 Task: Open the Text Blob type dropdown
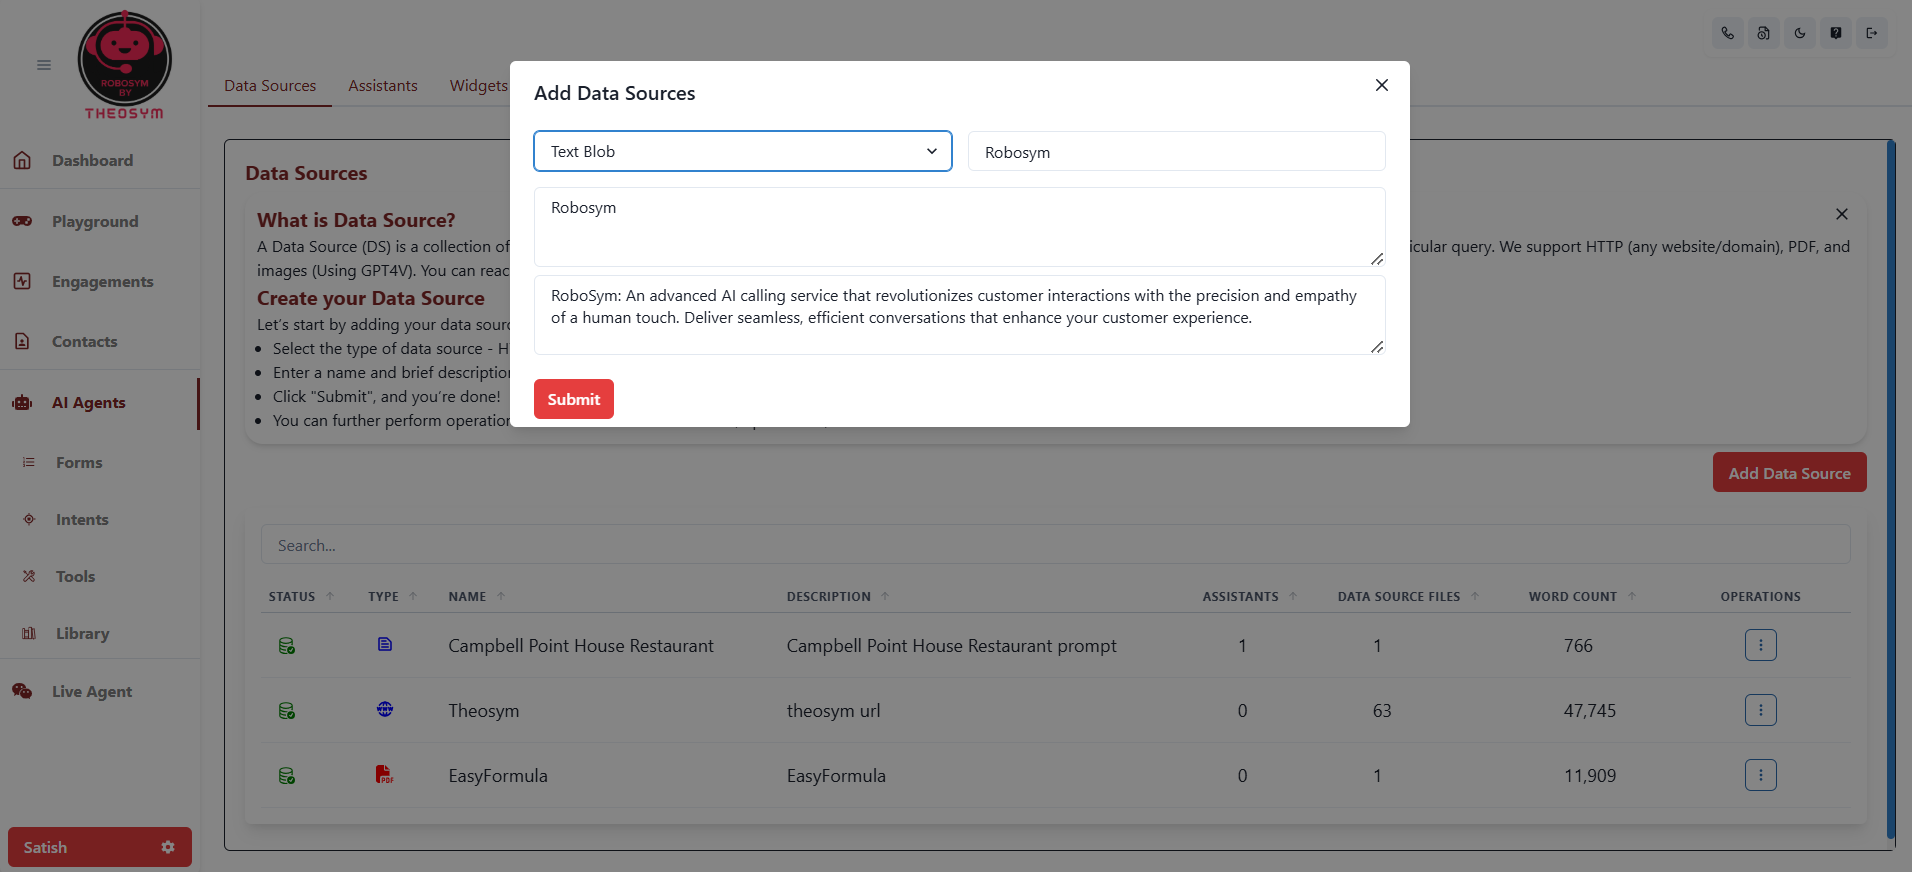743,151
